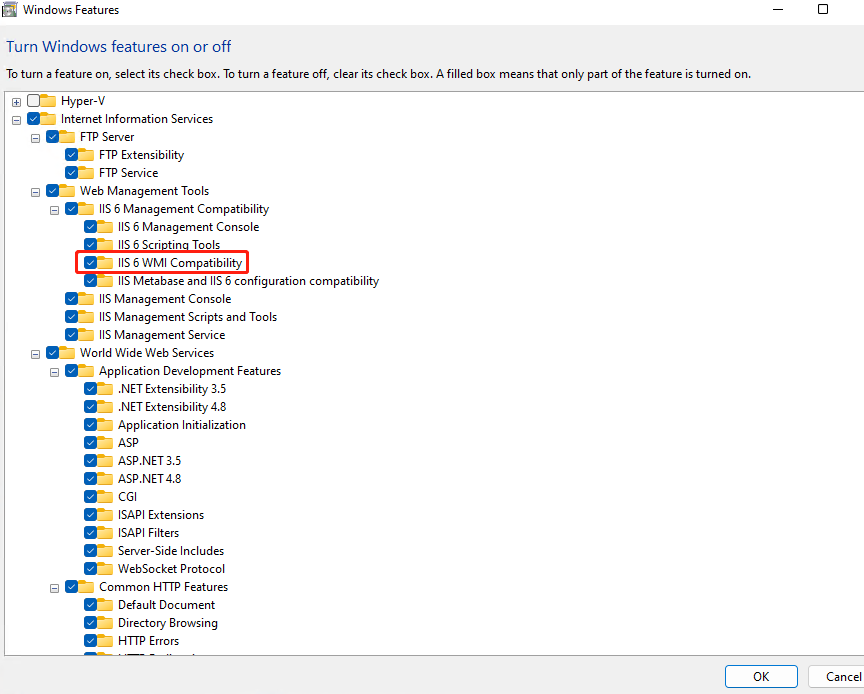Screen dimensions: 864x694
Task: Uncheck Internet Information Services checkbox
Action: (x=34, y=119)
